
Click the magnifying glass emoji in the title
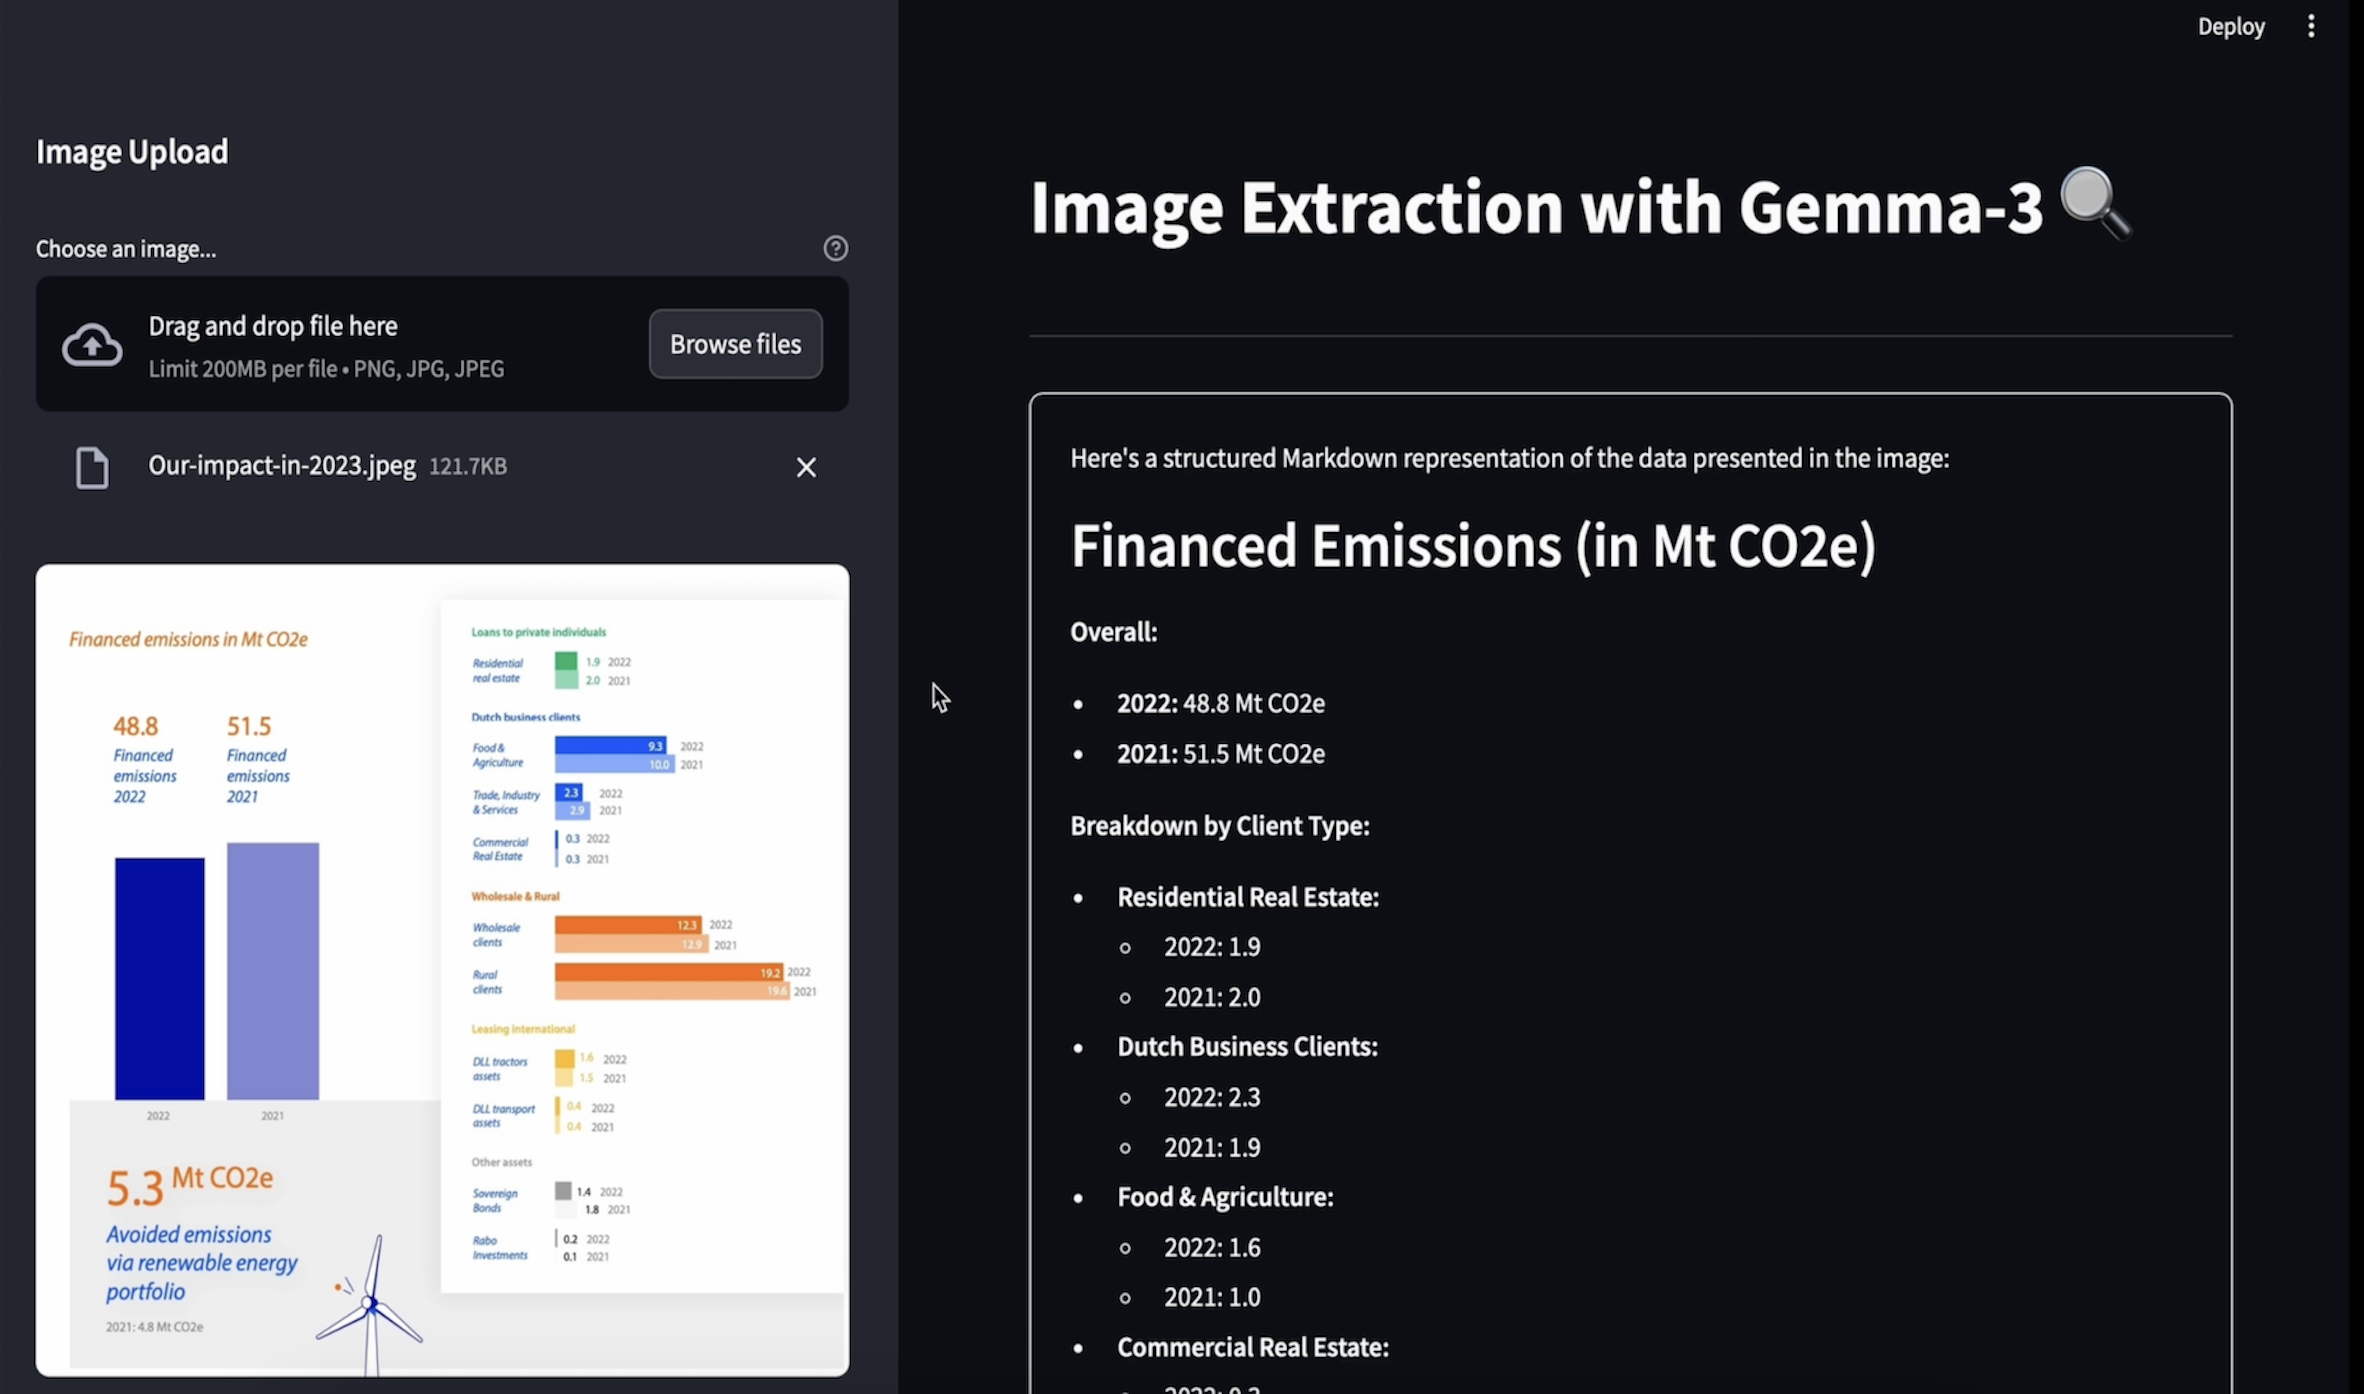click(2095, 204)
